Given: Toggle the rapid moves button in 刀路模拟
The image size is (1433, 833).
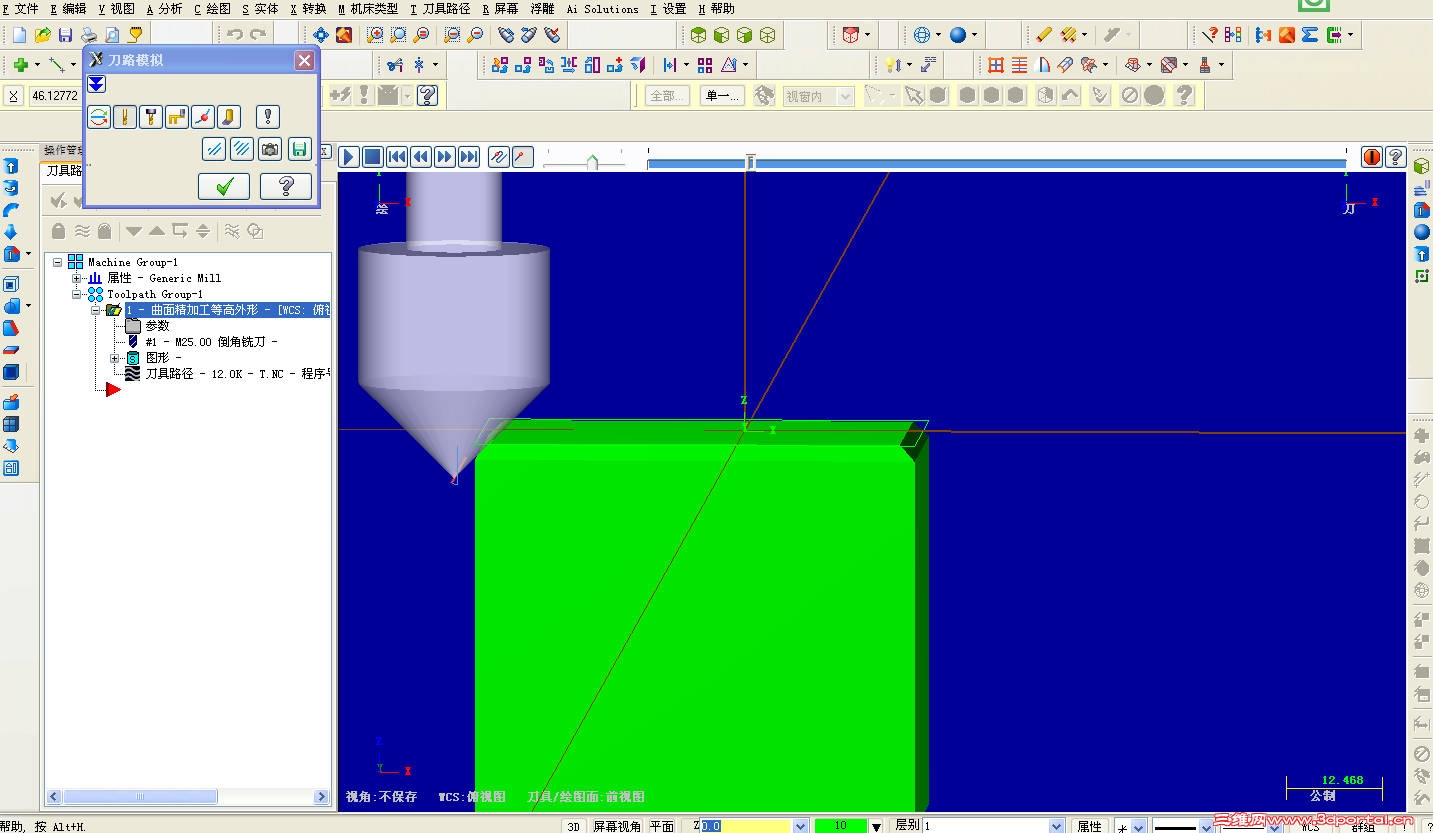Looking at the screenshot, I should (176, 117).
